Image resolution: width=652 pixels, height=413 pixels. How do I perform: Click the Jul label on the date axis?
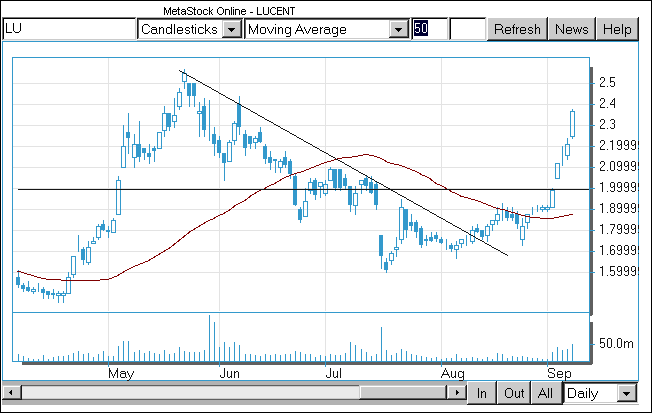[333, 373]
